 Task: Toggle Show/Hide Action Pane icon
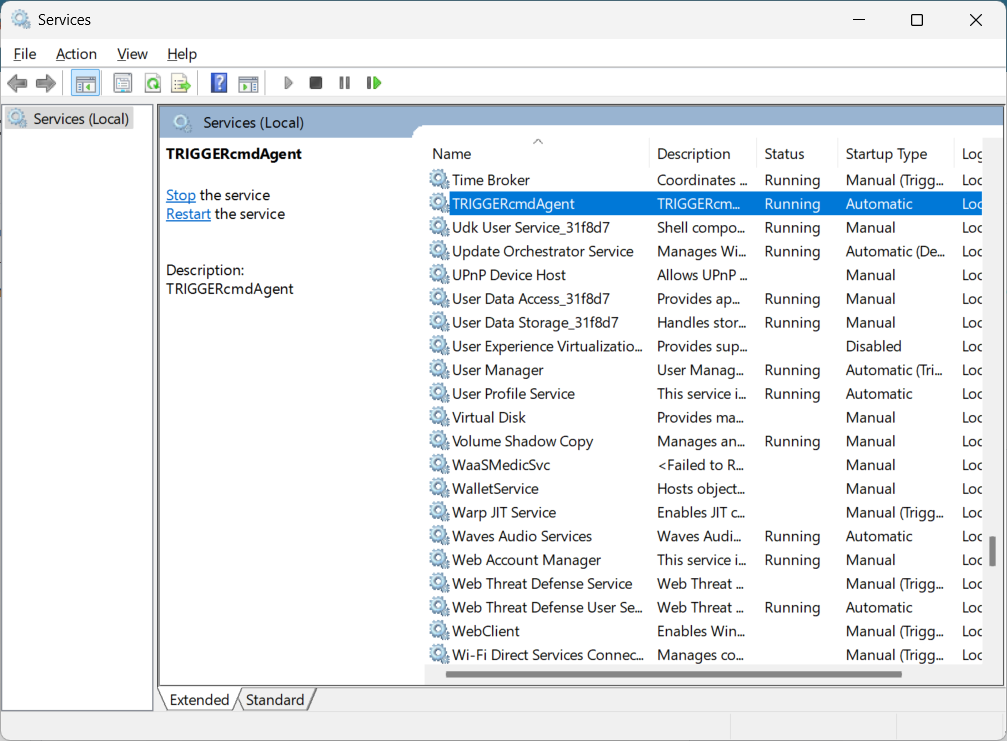click(248, 83)
